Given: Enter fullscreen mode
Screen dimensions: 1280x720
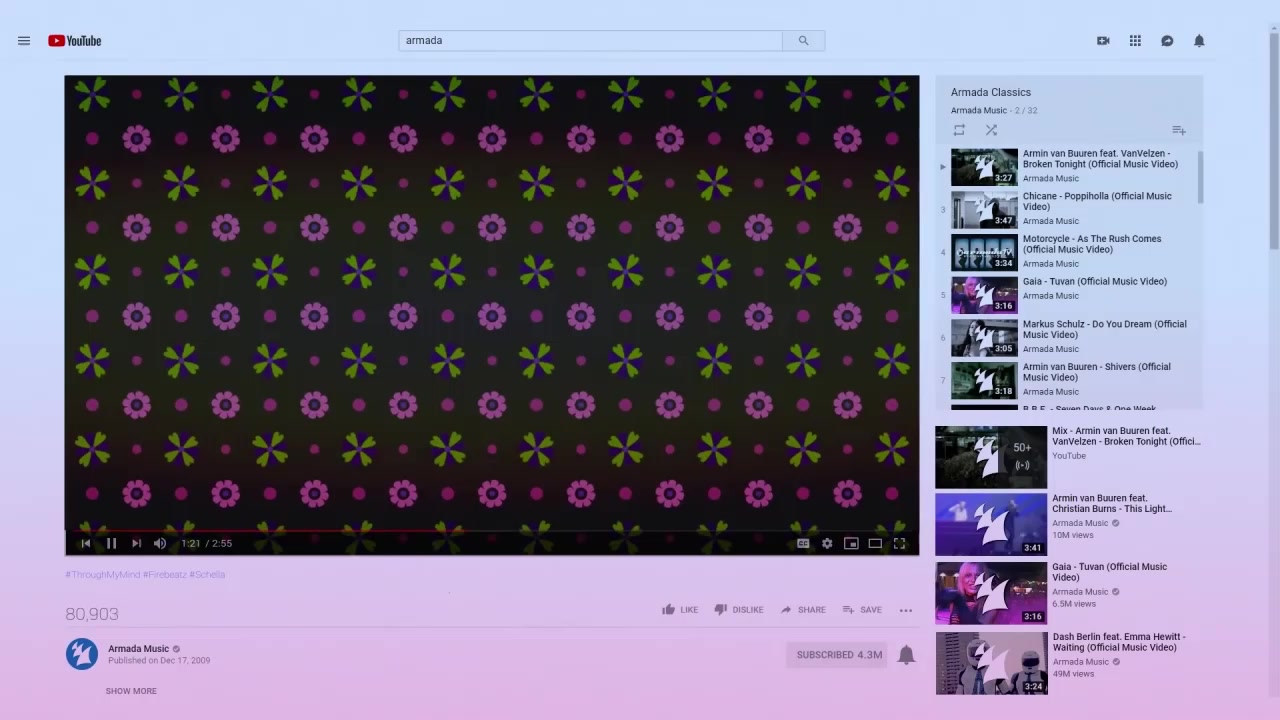Looking at the screenshot, I should pos(899,543).
